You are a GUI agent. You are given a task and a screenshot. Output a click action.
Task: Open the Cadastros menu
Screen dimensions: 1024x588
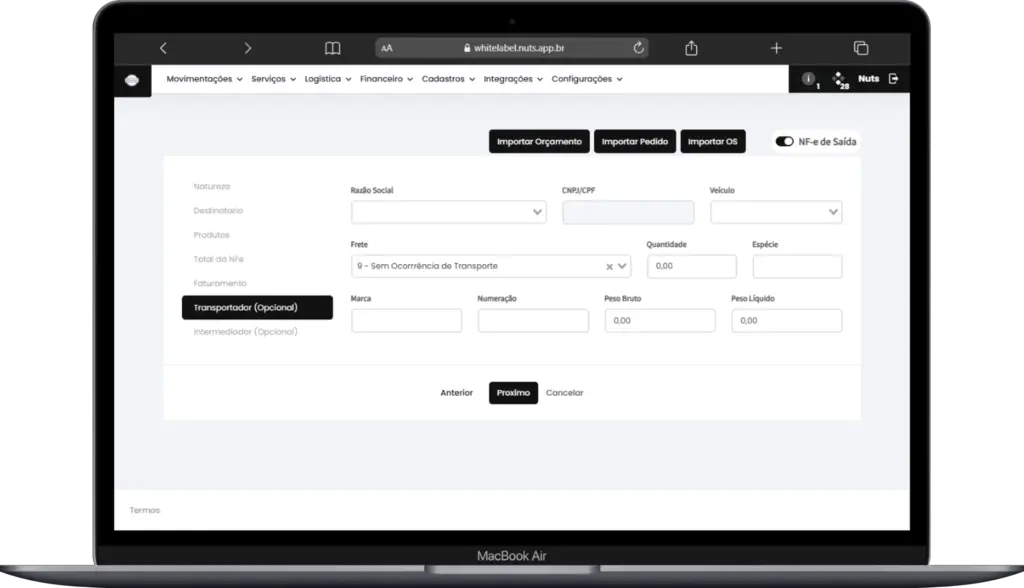pos(448,79)
